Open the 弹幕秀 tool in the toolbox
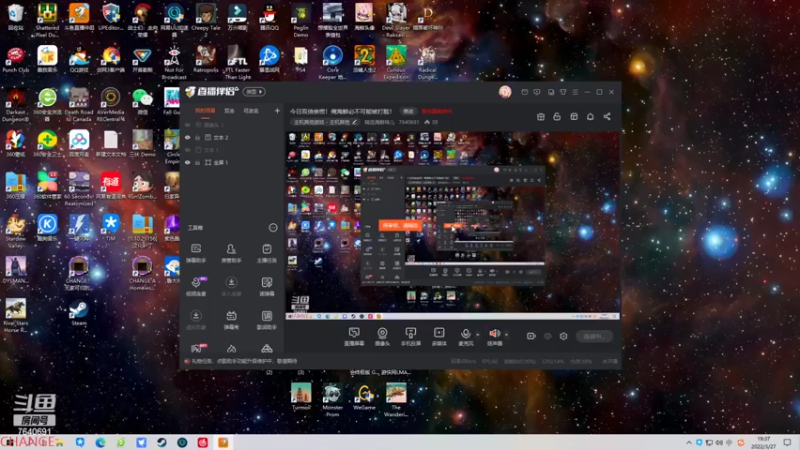The width and height of the screenshot is (800, 450). coord(231,320)
